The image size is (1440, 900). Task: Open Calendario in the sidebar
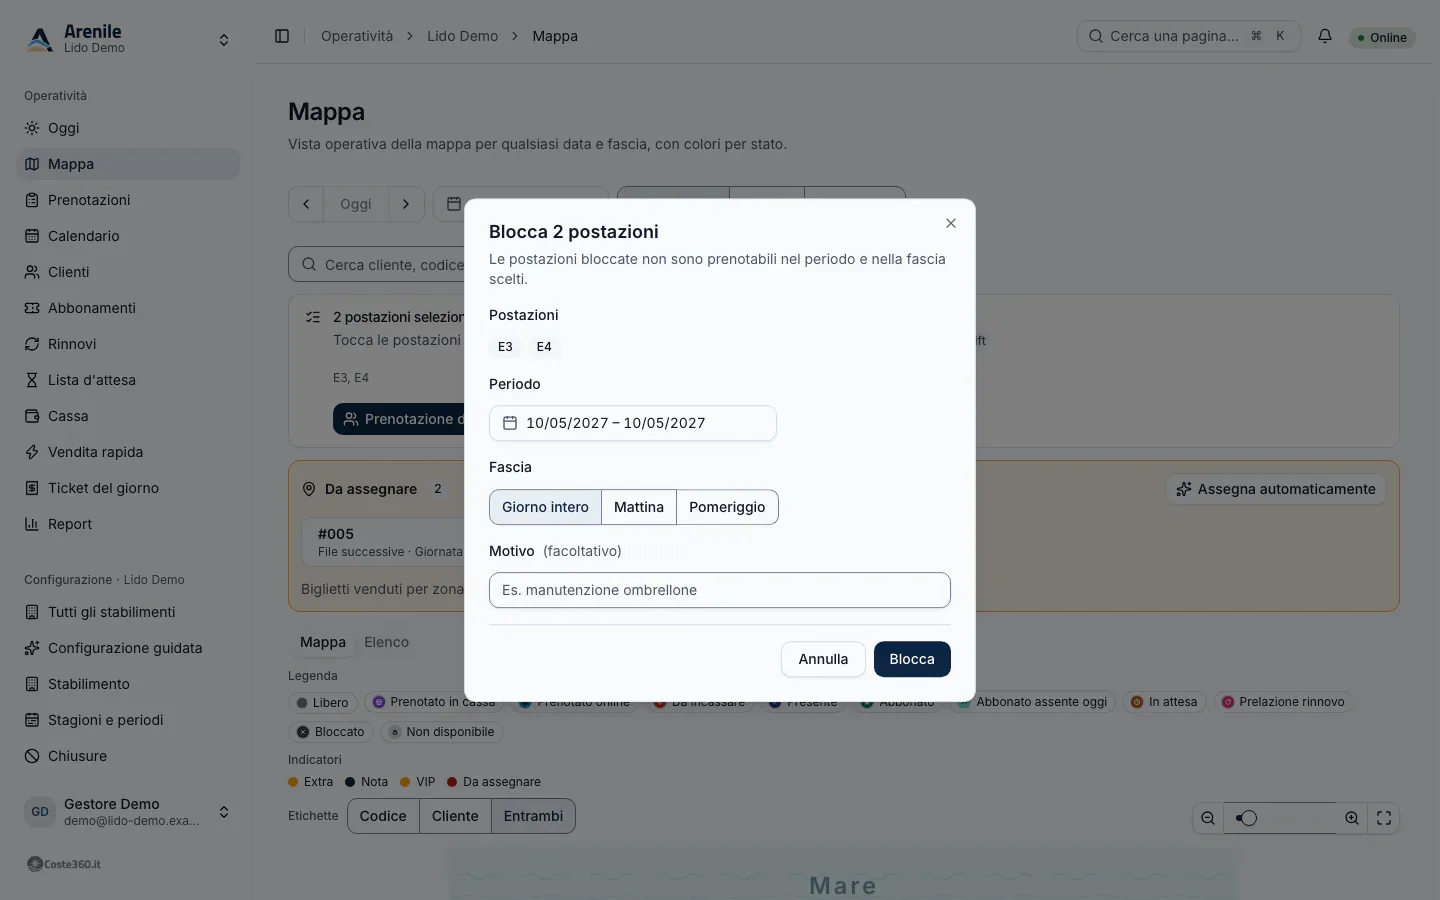[x=128, y=236]
